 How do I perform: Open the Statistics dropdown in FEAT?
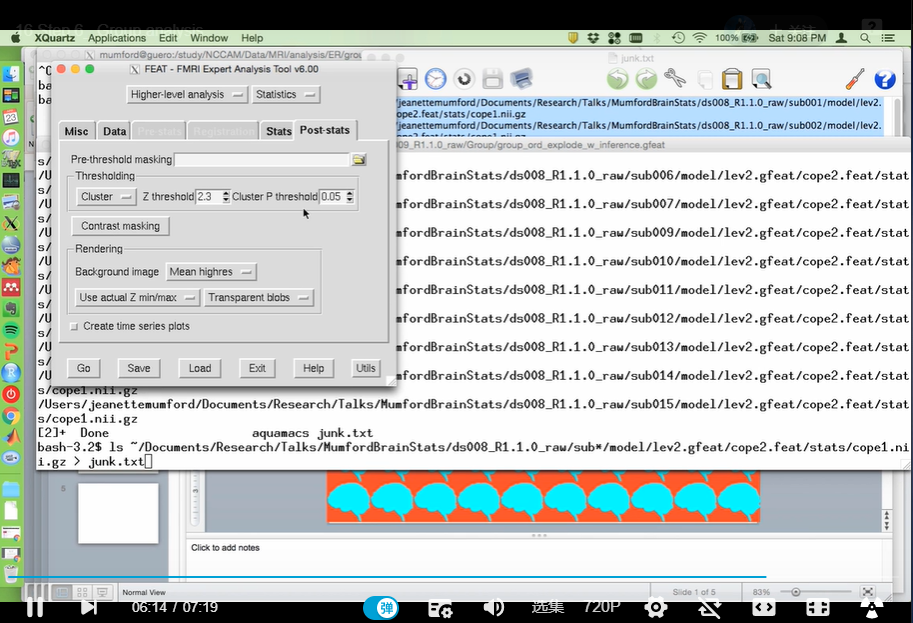(285, 94)
